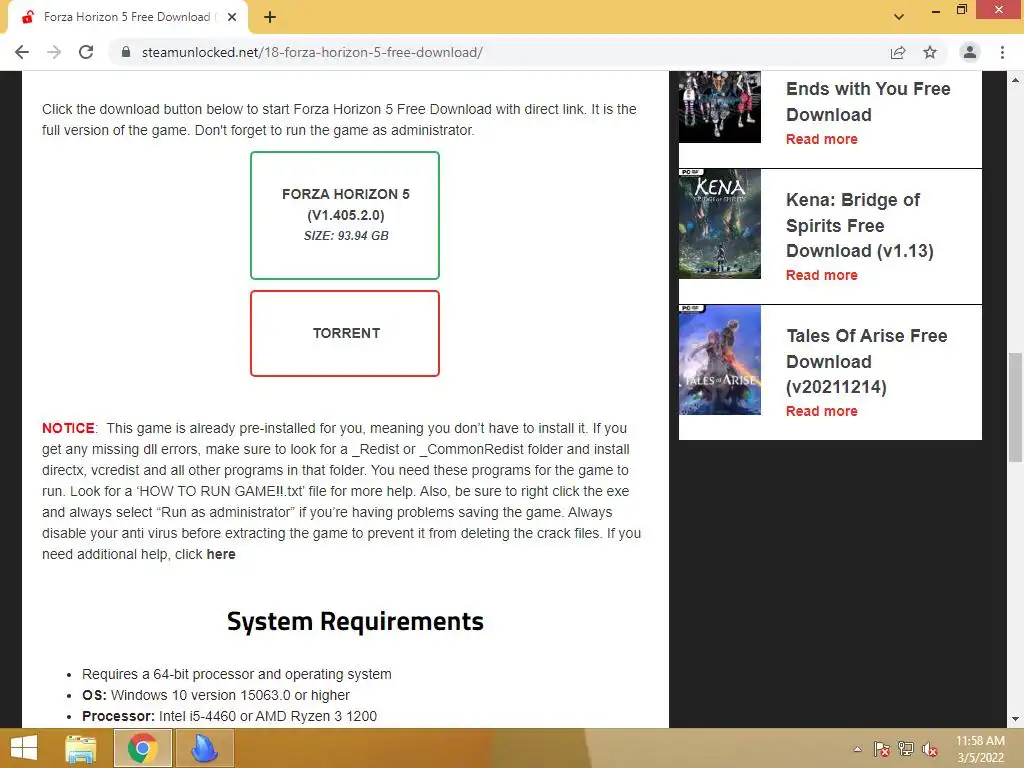Click 'Requires a 64-bit processor' line

(x=236, y=674)
